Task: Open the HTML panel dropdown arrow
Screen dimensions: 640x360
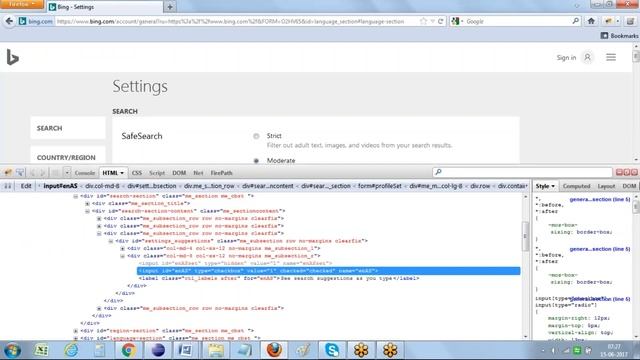Action: pyautogui.click(x=122, y=173)
